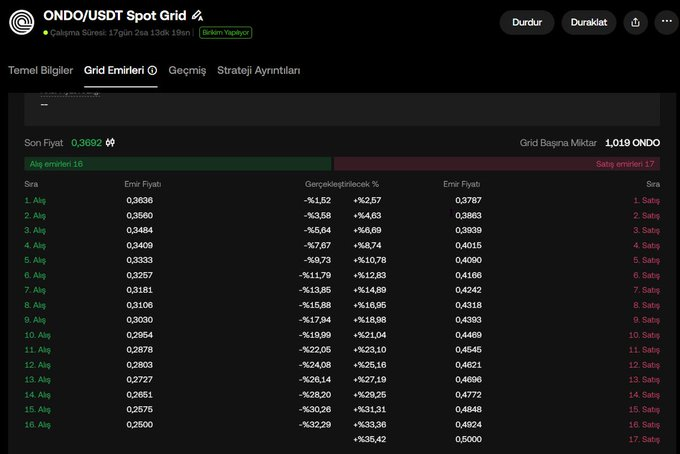Click sell order price 0,4242
Viewport: 680px width, 454px height.
pyautogui.click(x=468, y=290)
